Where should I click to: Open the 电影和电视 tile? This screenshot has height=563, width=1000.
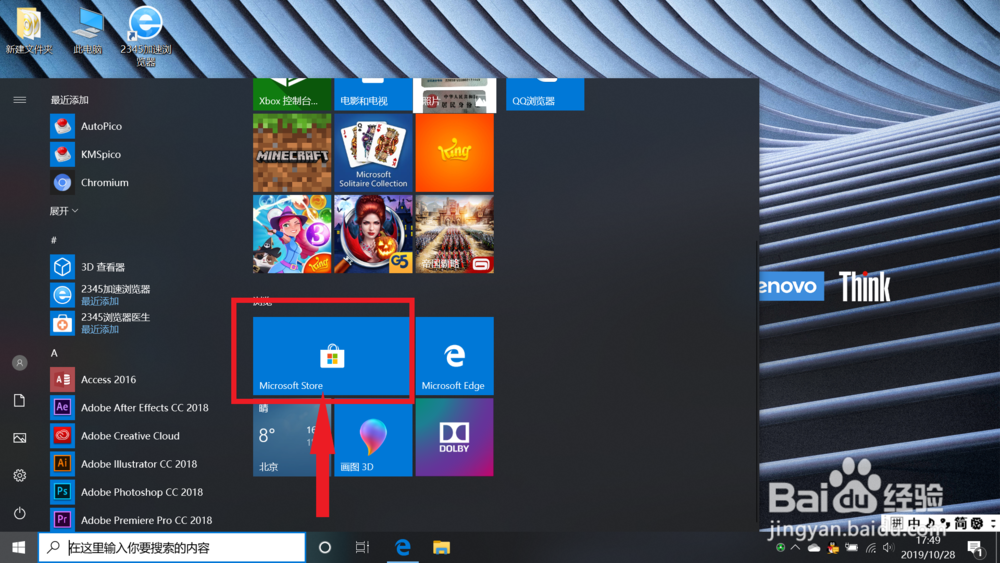pos(373,94)
